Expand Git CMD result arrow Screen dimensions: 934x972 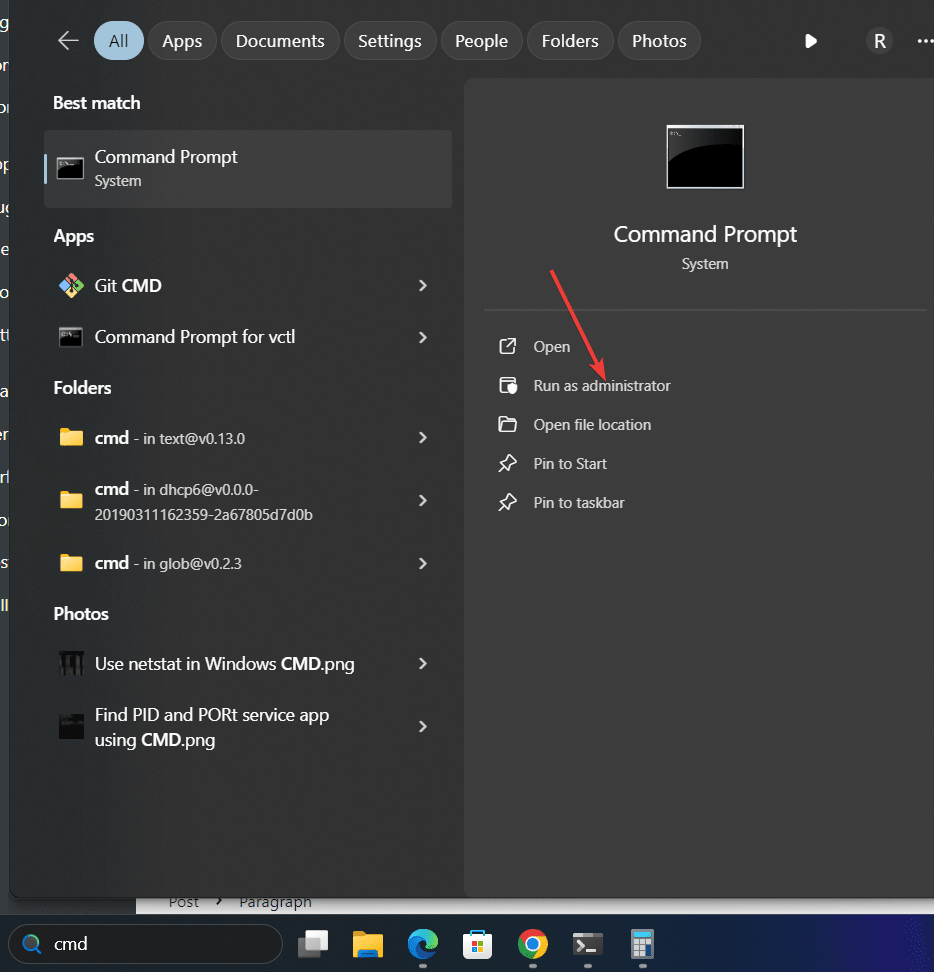pyautogui.click(x=423, y=286)
